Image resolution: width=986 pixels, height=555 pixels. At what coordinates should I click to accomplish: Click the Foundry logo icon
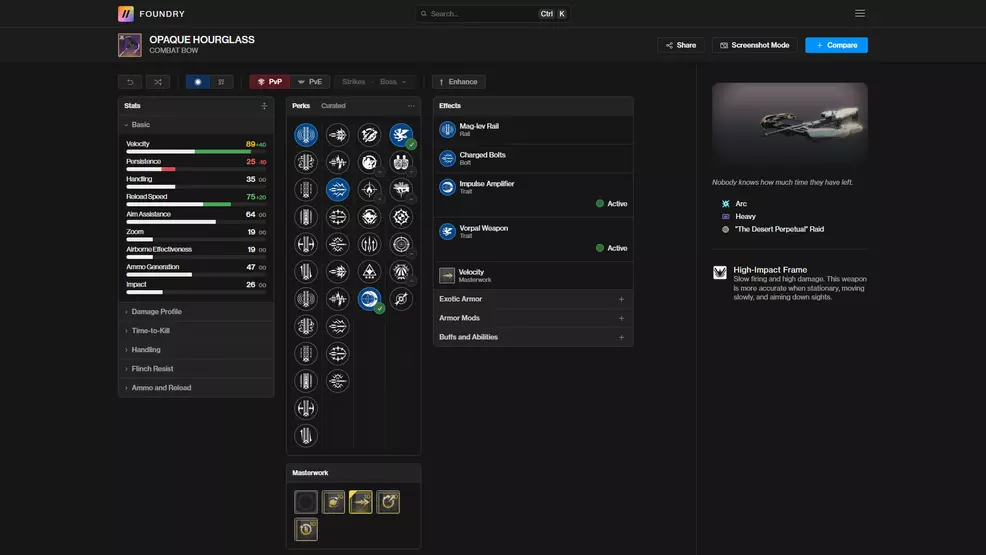click(126, 13)
